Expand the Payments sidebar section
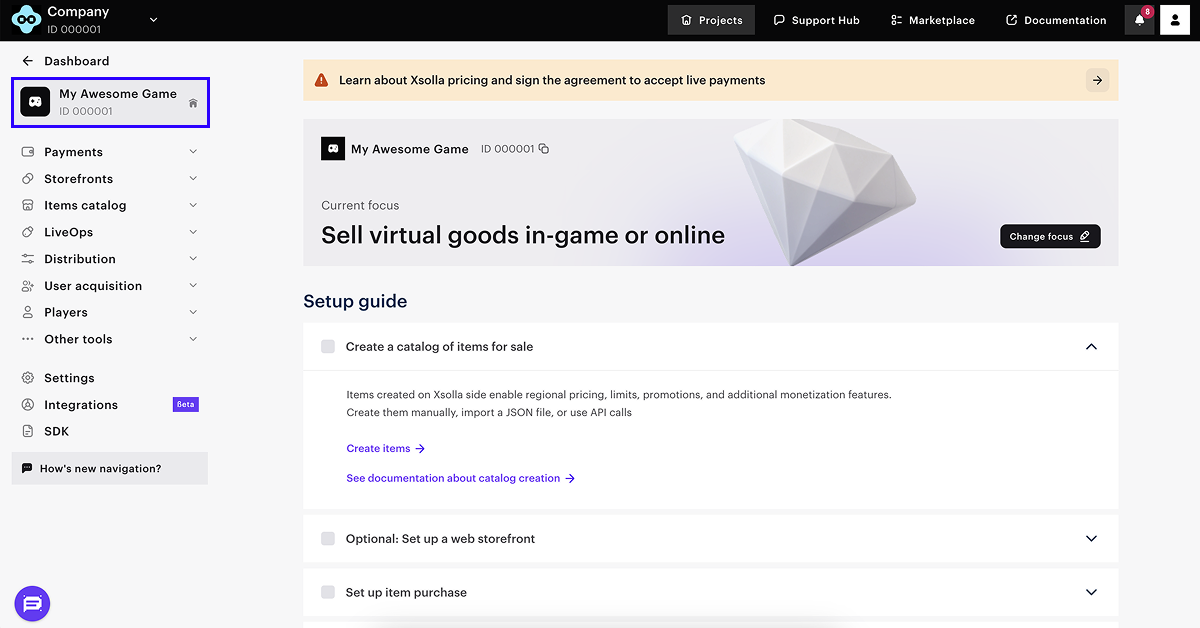 click(193, 152)
